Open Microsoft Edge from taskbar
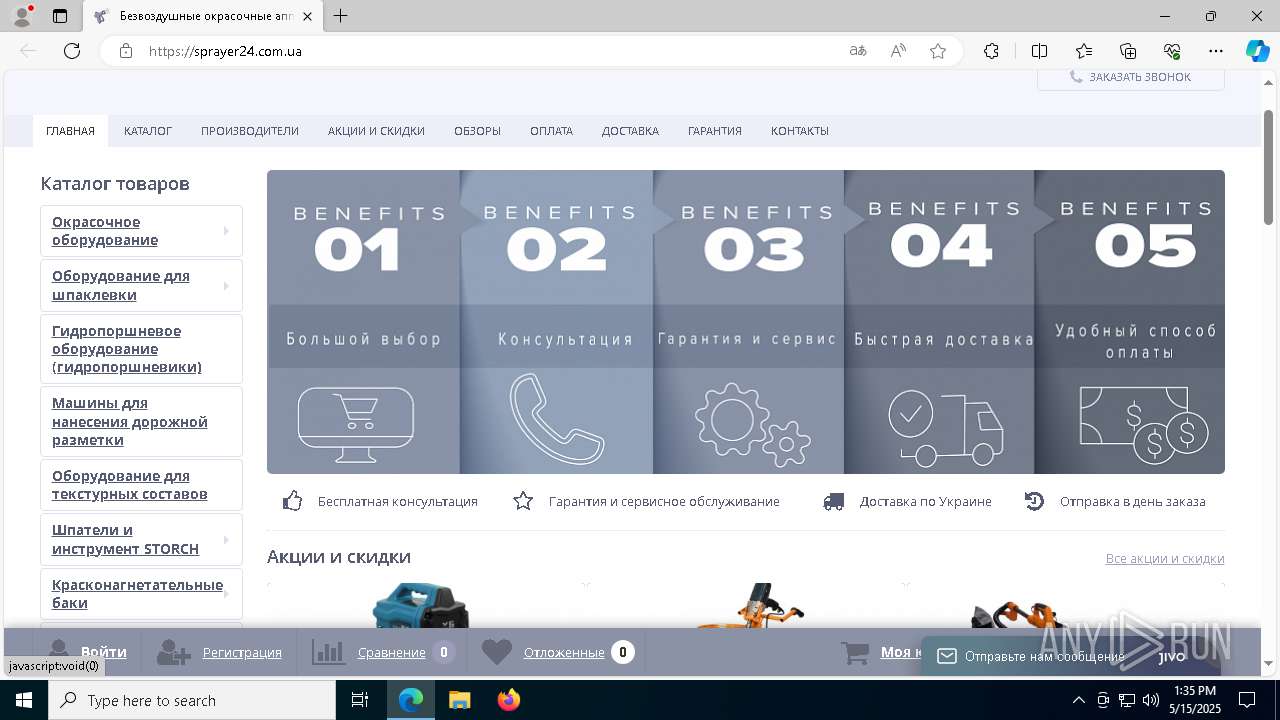 point(411,700)
